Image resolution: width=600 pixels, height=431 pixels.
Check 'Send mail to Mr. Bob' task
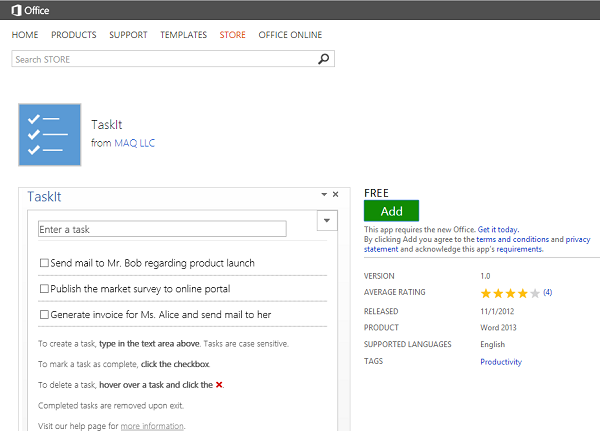coord(44,263)
